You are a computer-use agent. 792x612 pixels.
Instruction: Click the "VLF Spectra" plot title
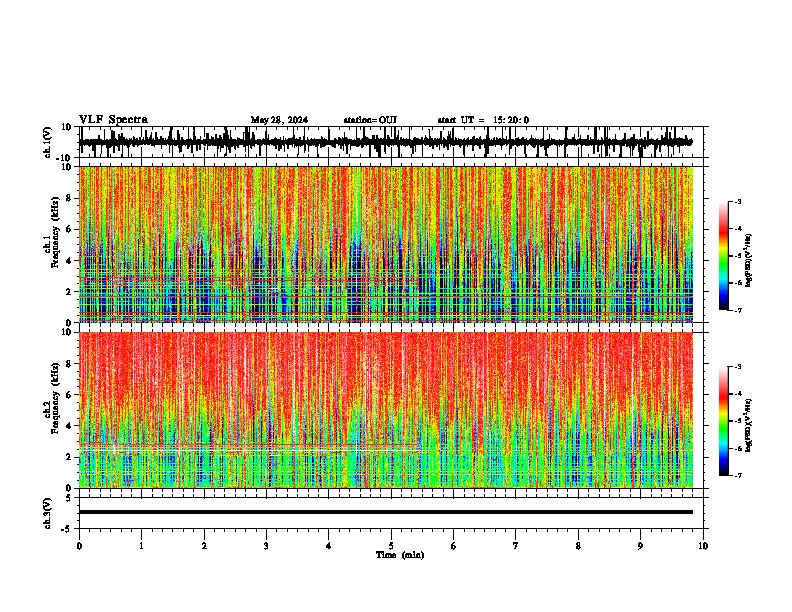113,119
